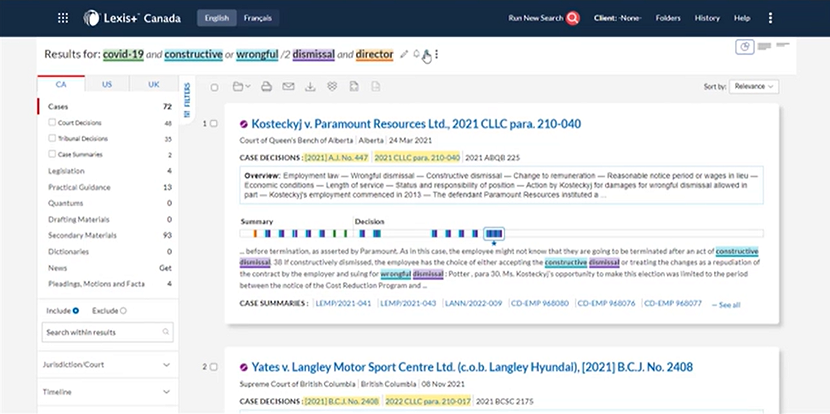Open case summary CD-EMP 968080

pyautogui.click(x=540, y=303)
